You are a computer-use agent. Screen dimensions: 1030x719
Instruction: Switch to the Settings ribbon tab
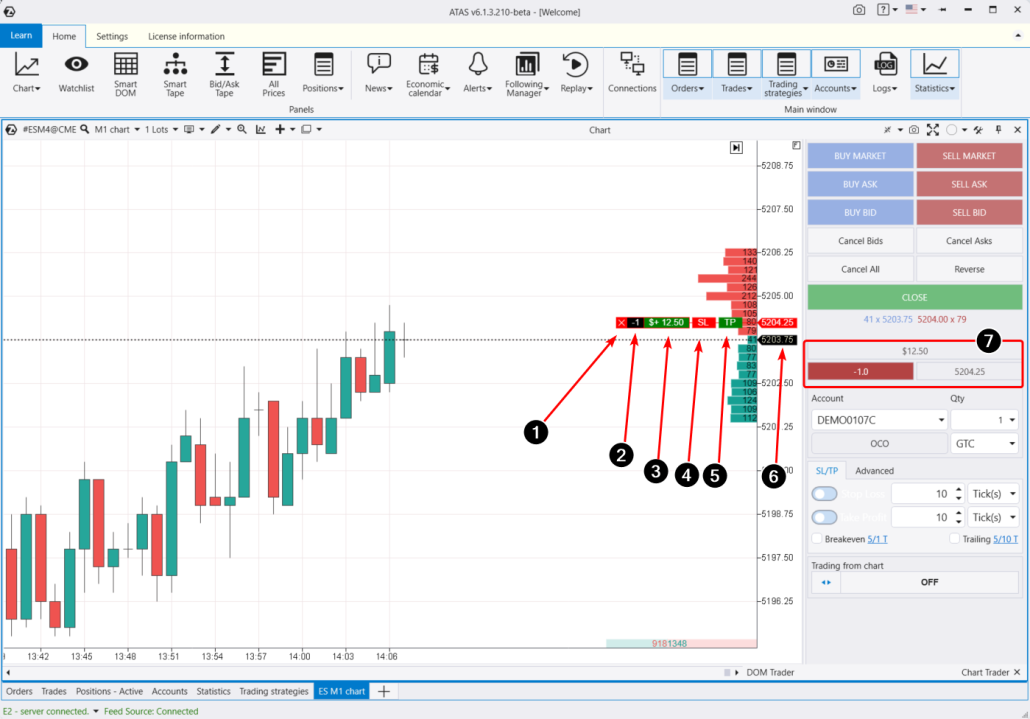tap(111, 36)
